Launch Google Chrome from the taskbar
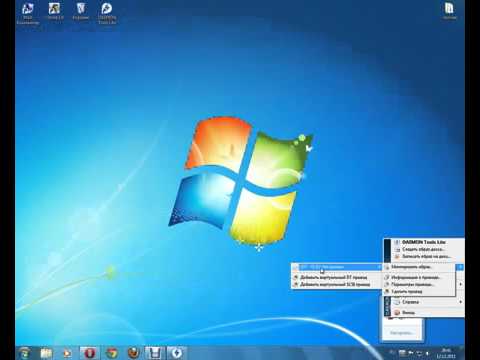 [112, 353]
